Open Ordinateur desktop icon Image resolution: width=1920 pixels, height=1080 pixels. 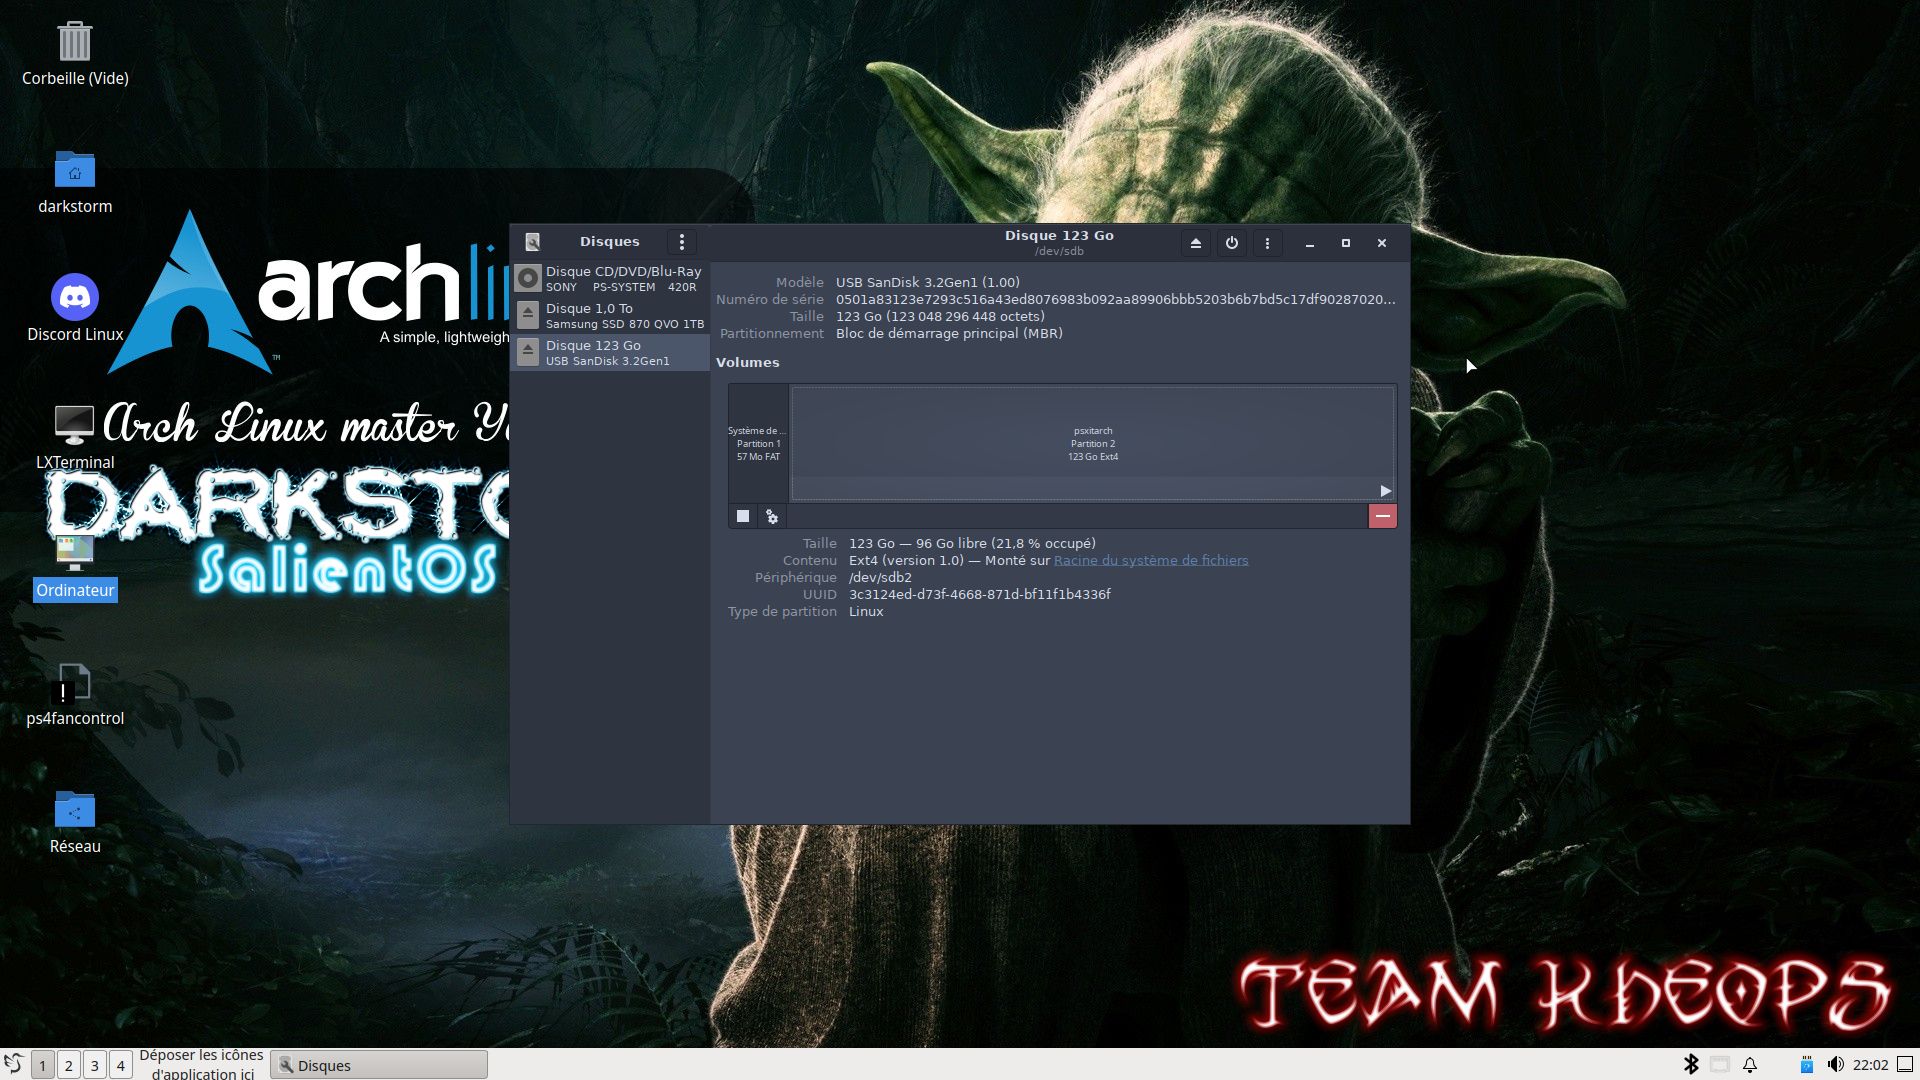[75, 566]
